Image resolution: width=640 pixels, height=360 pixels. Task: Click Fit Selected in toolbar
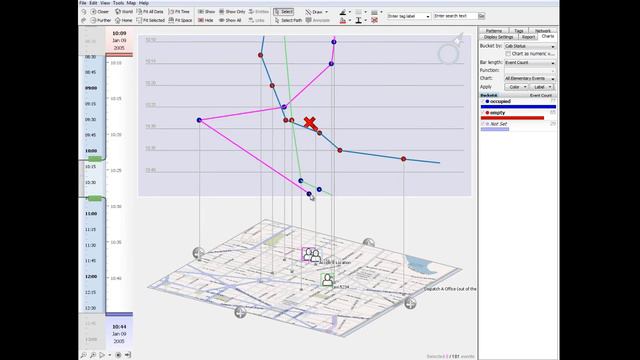pos(151,20)
